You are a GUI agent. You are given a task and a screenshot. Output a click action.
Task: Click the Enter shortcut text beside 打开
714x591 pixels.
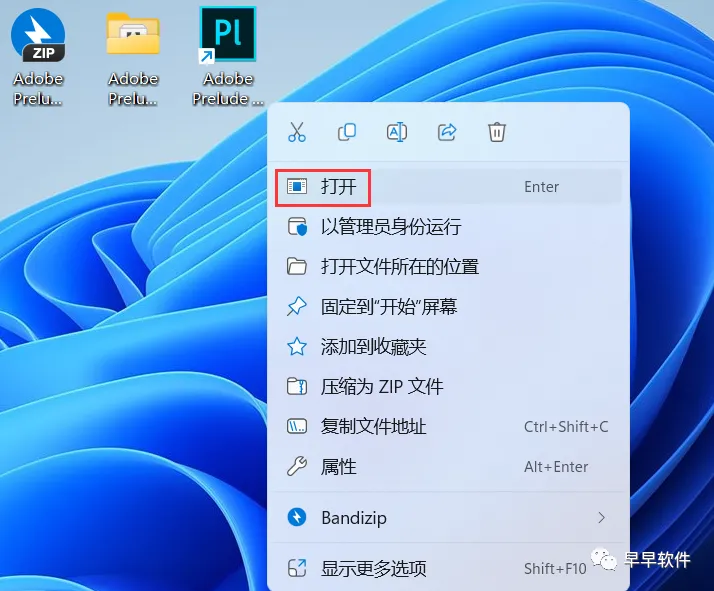[x=541, y=187]
